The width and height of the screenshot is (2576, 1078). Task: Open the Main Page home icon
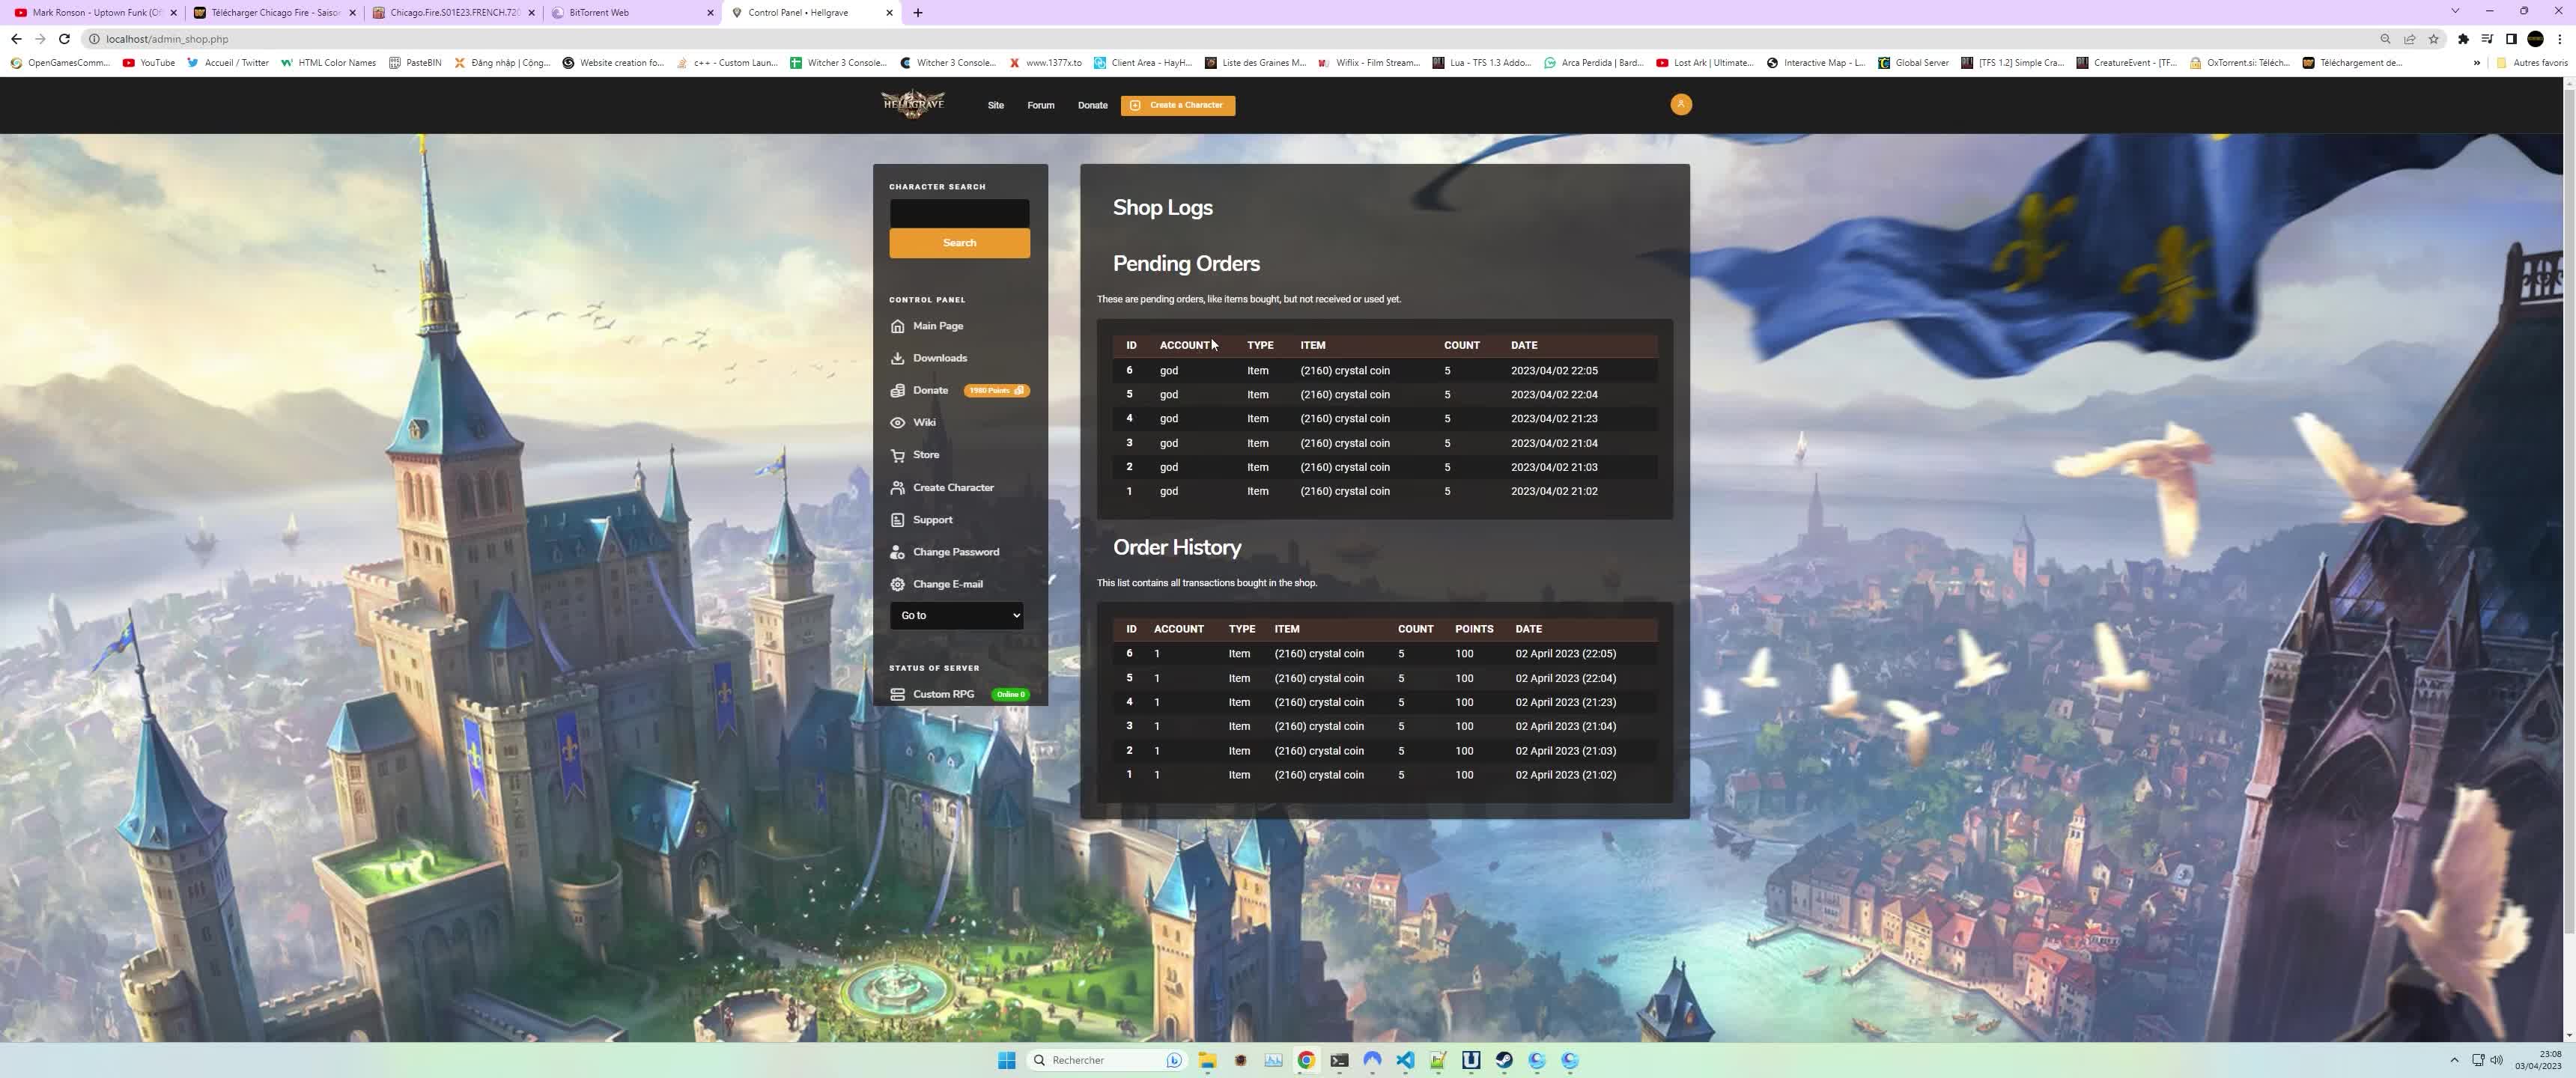click(x=897, y=326)
